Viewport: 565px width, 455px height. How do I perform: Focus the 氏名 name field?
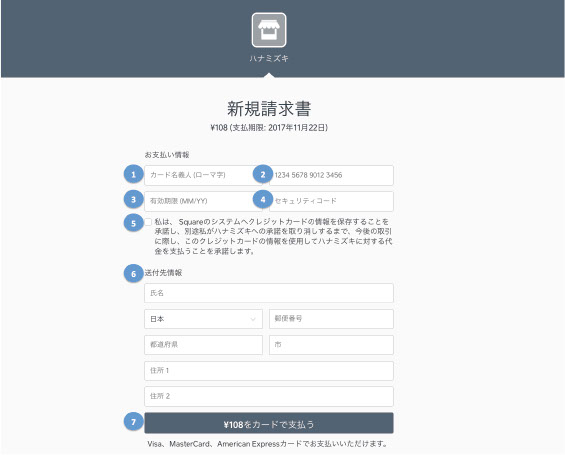[269, 293]
